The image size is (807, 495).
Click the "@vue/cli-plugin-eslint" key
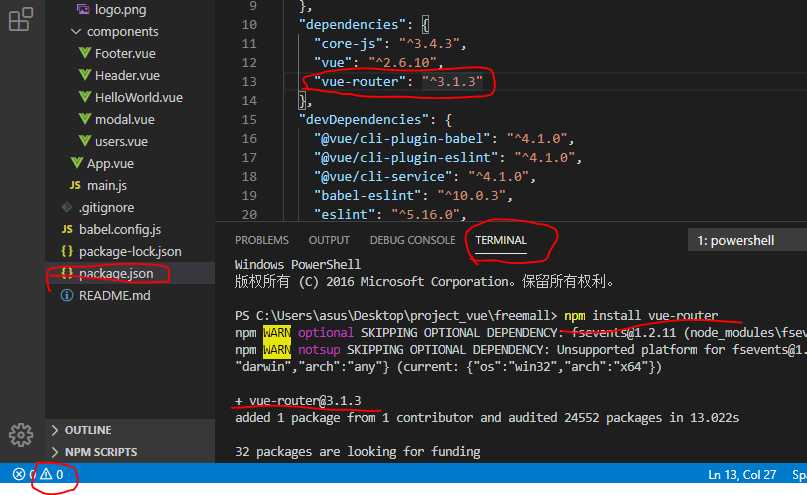(406, 157)
